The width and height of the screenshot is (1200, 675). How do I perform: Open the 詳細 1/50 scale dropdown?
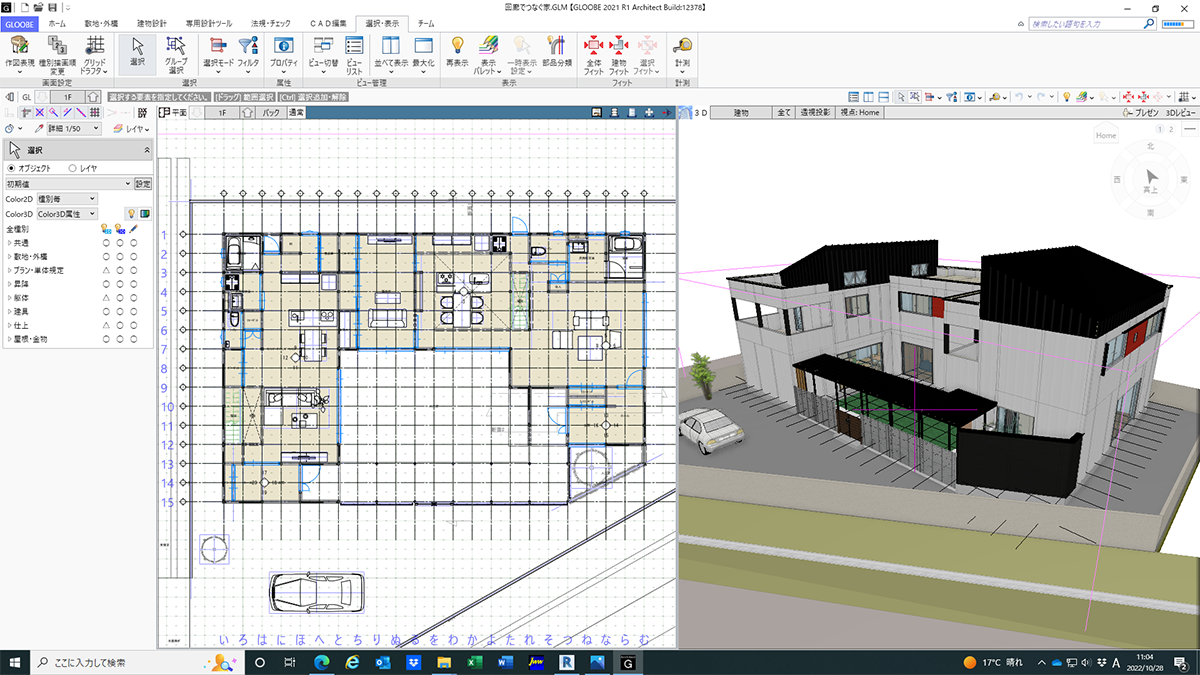(x=68, y=129)
